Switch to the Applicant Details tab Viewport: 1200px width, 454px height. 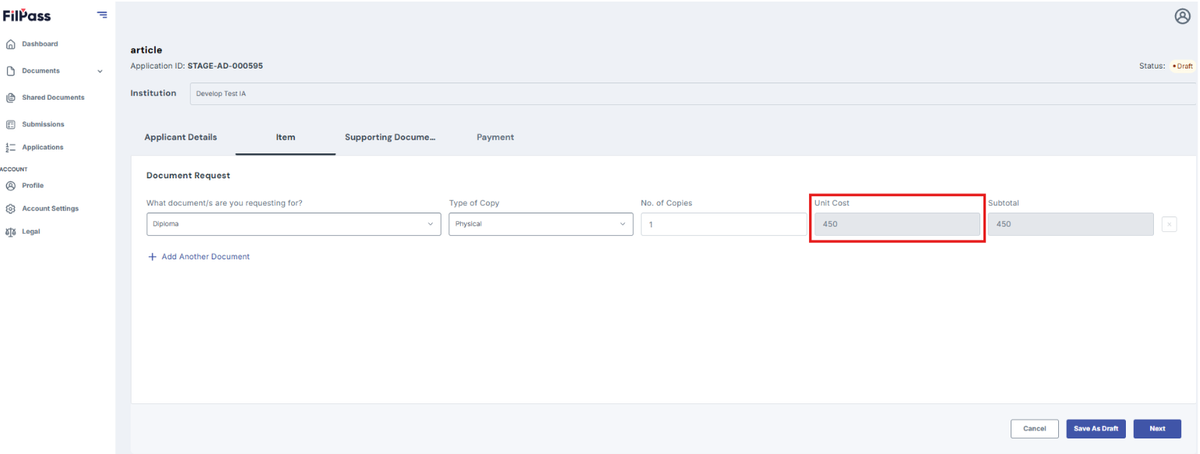tap(181, 137)
